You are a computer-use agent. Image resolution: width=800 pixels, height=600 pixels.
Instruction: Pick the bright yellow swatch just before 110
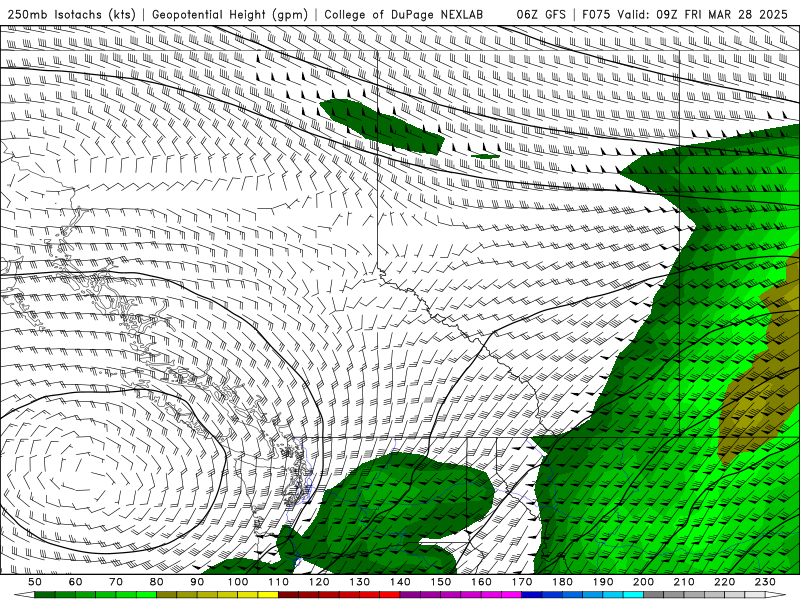tap(268, 595)
